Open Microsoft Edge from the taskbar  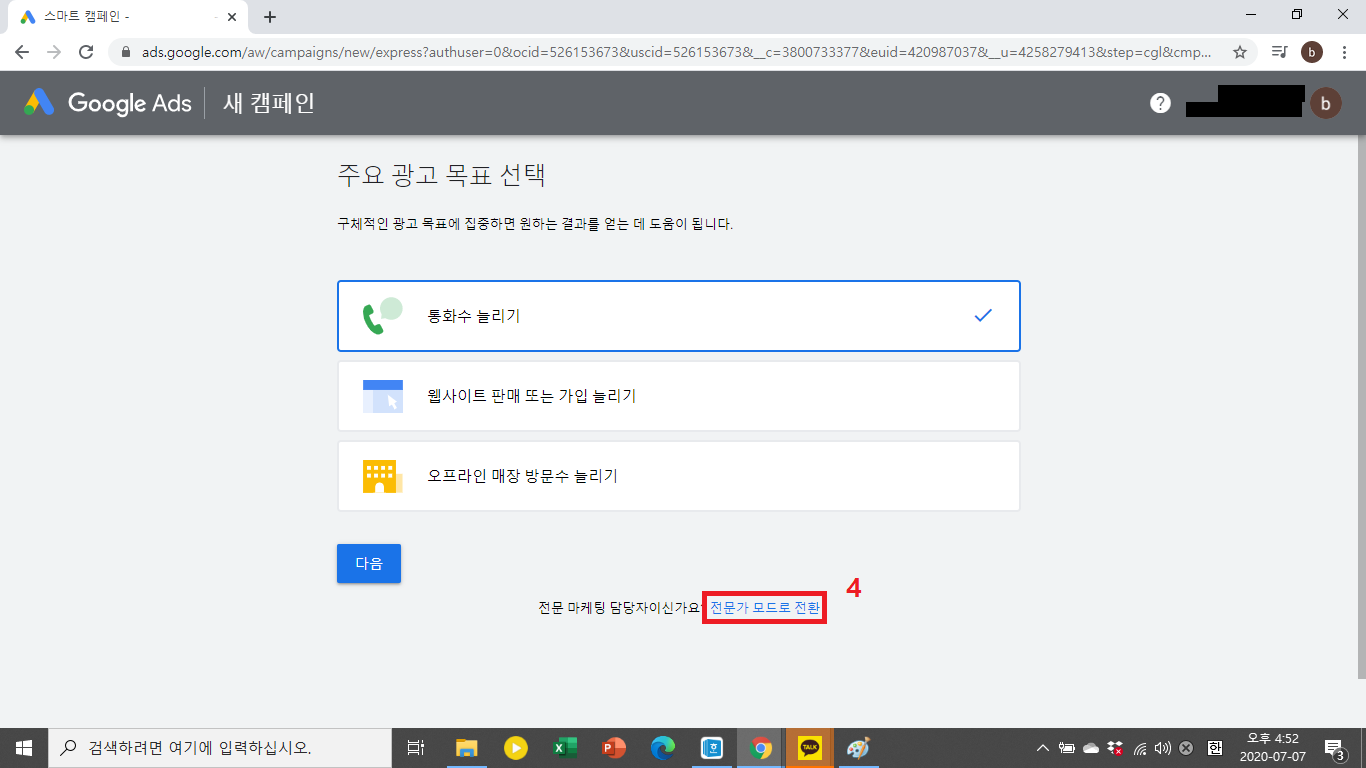(x=663, y=748)
